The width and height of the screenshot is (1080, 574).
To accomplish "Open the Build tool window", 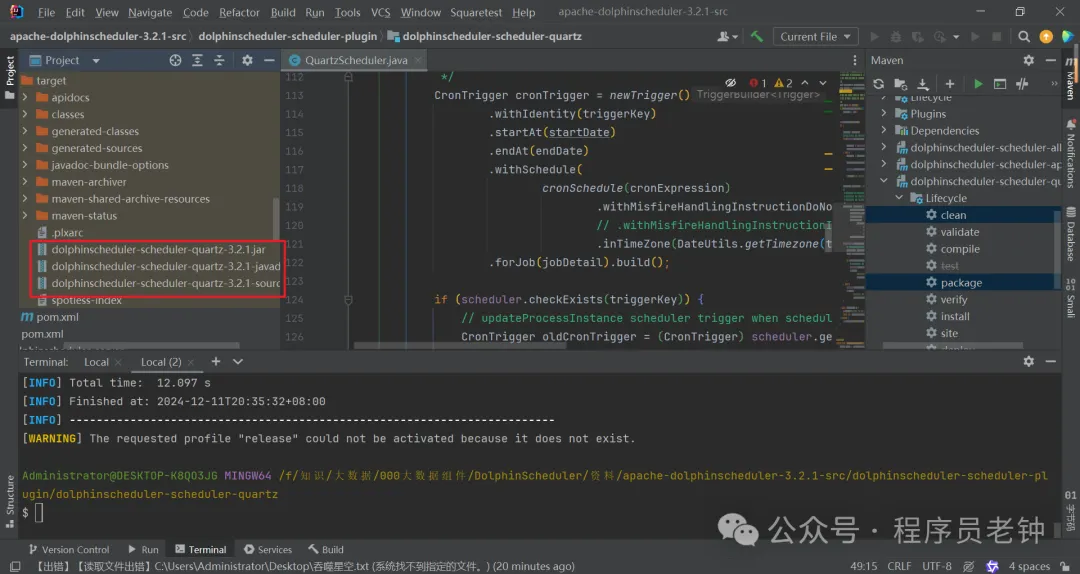I will [x=326, y=549].
